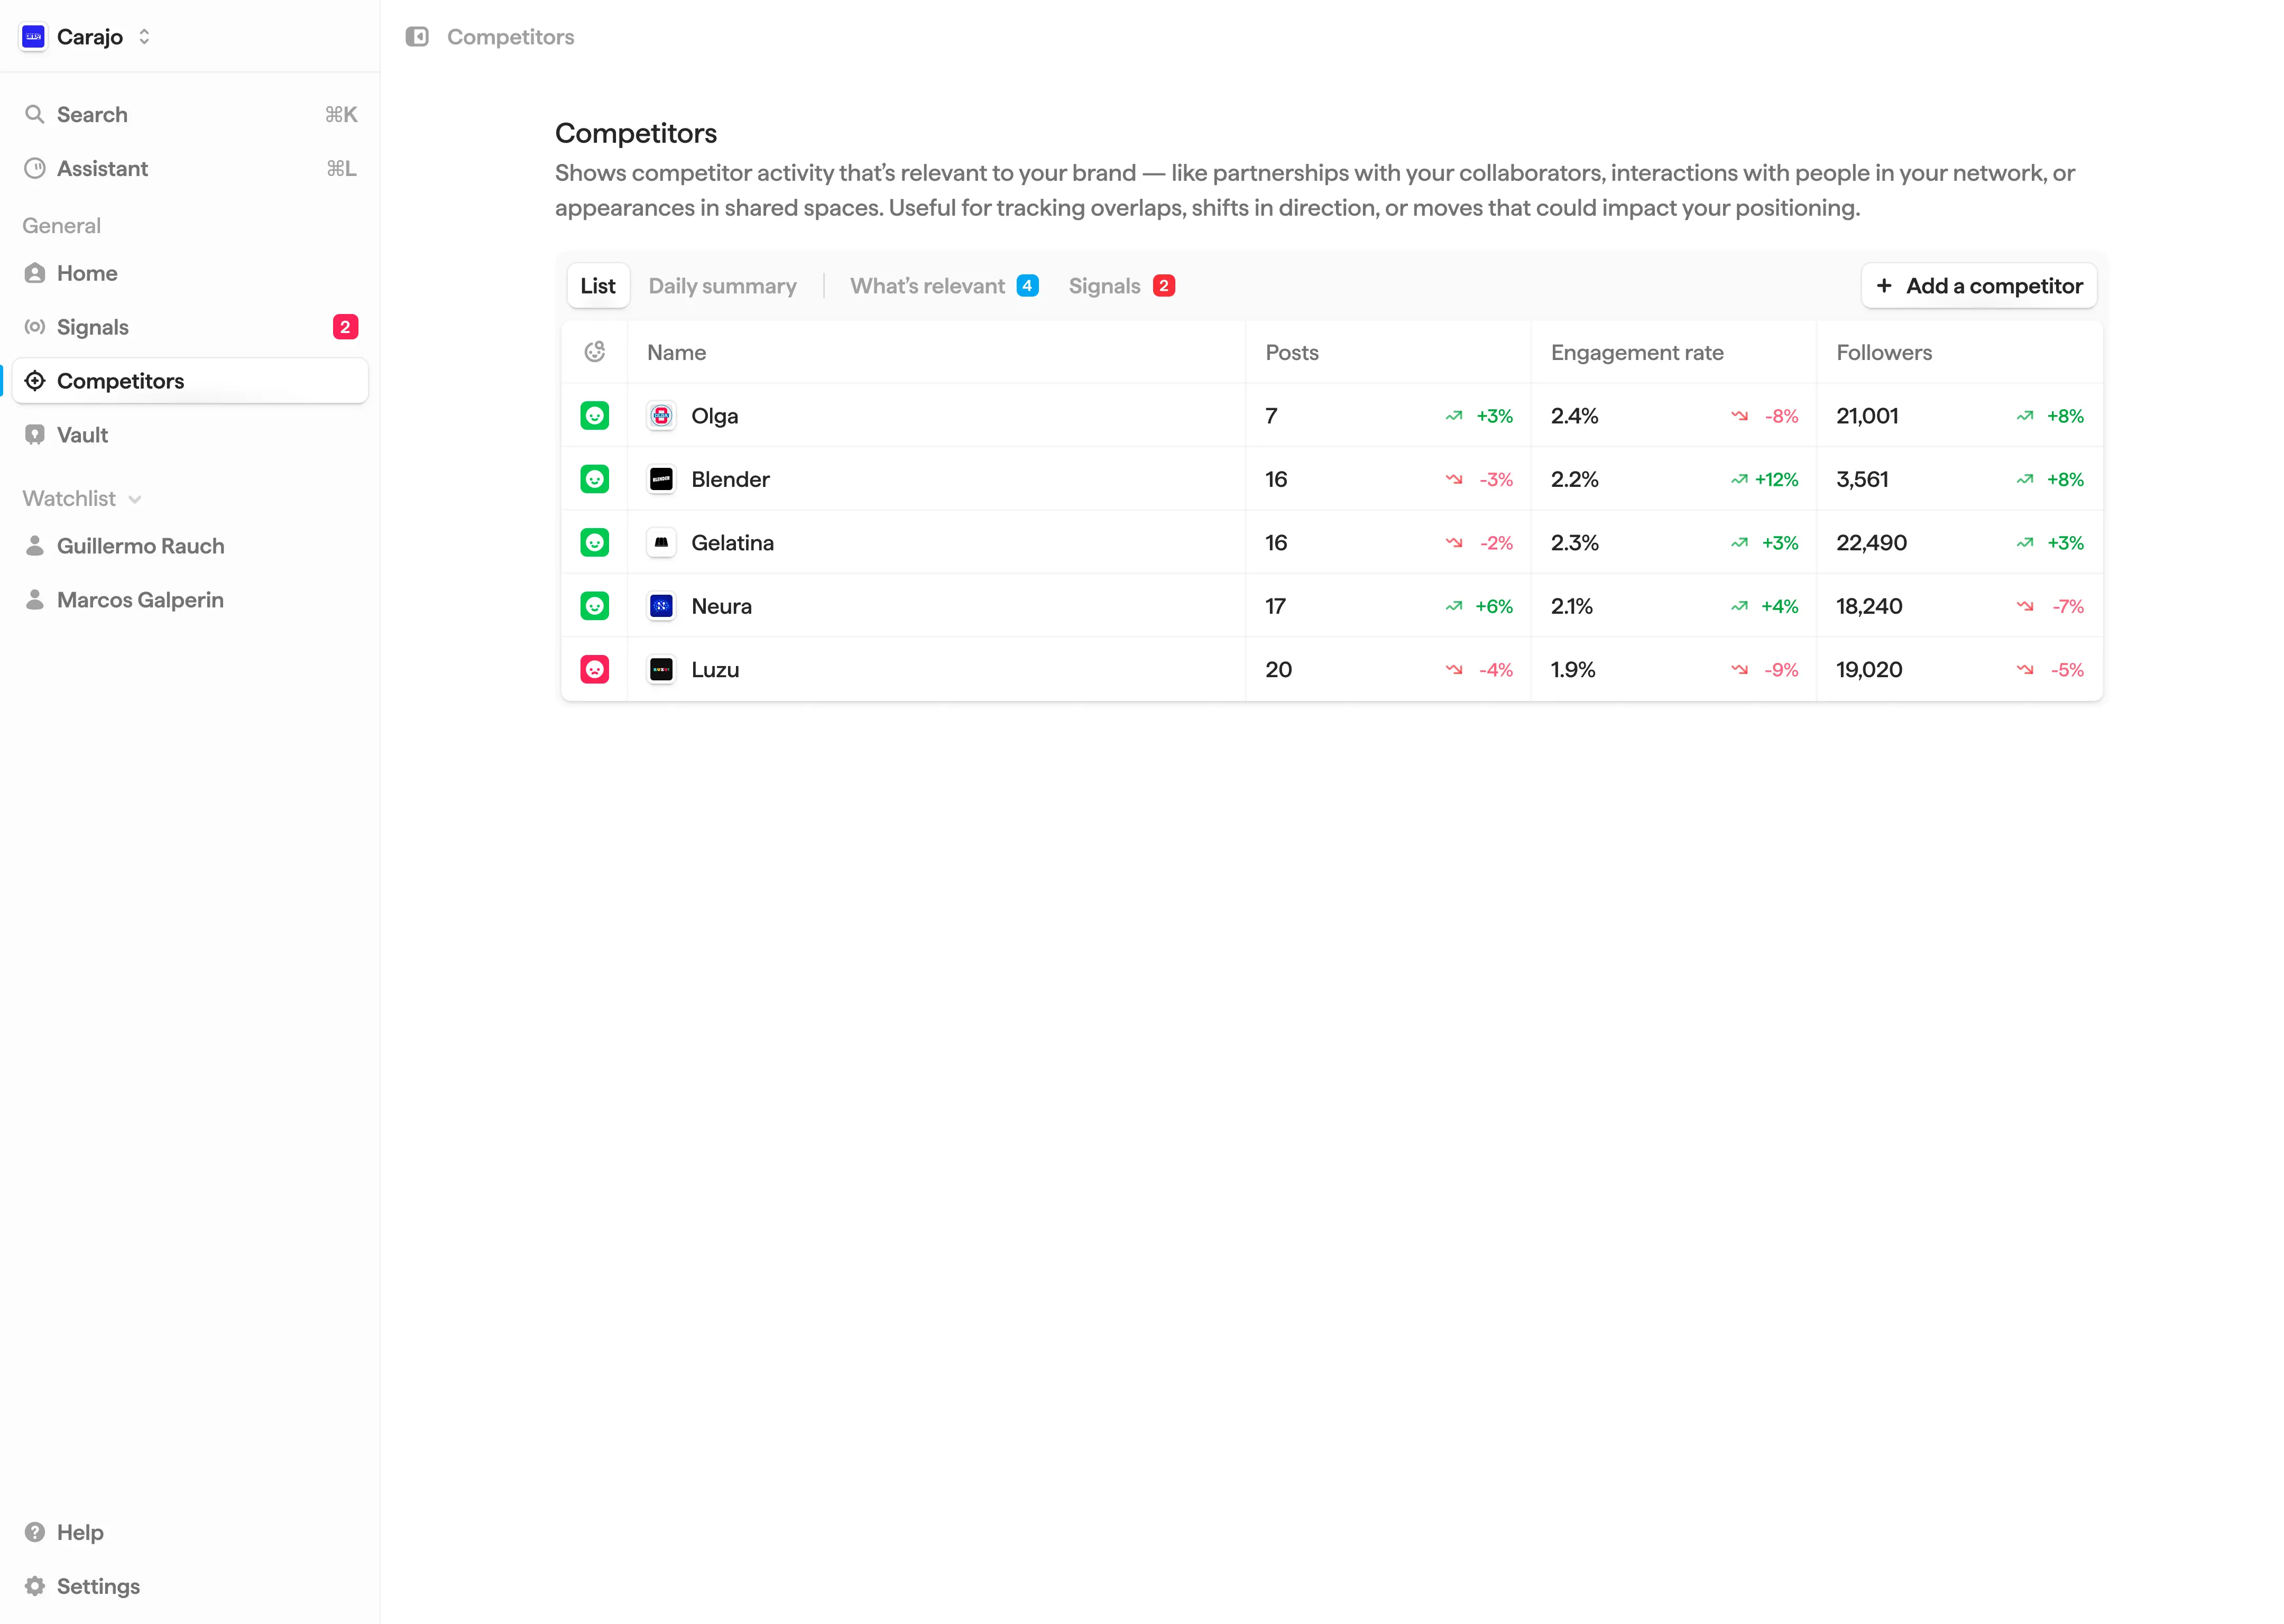2284x1624 pixels.
Task: Open Guillermo Rauch watchlist entry
Action: (x=140, y=546)
